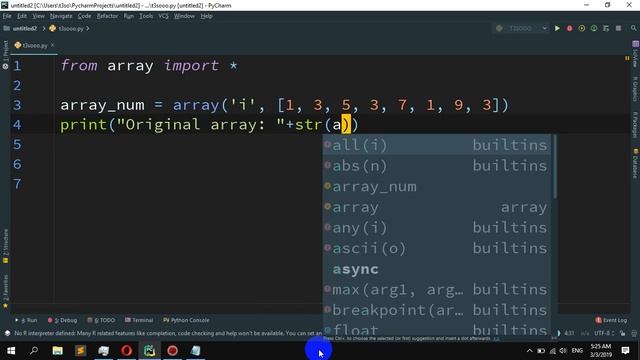Click the caret position 4:31 indicator
This screenshot has width=640, height=360.
click(569, 333)
